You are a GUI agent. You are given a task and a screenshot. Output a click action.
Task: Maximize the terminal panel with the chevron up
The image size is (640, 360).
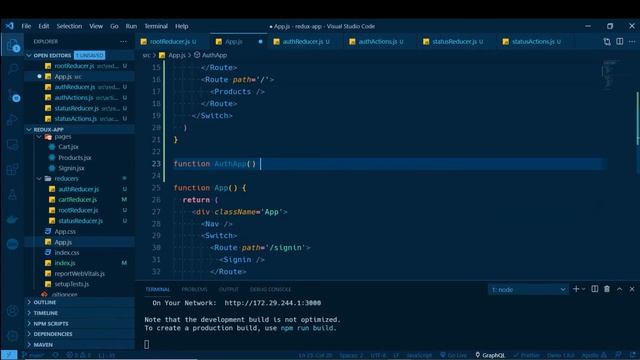(x=620, y=289)
